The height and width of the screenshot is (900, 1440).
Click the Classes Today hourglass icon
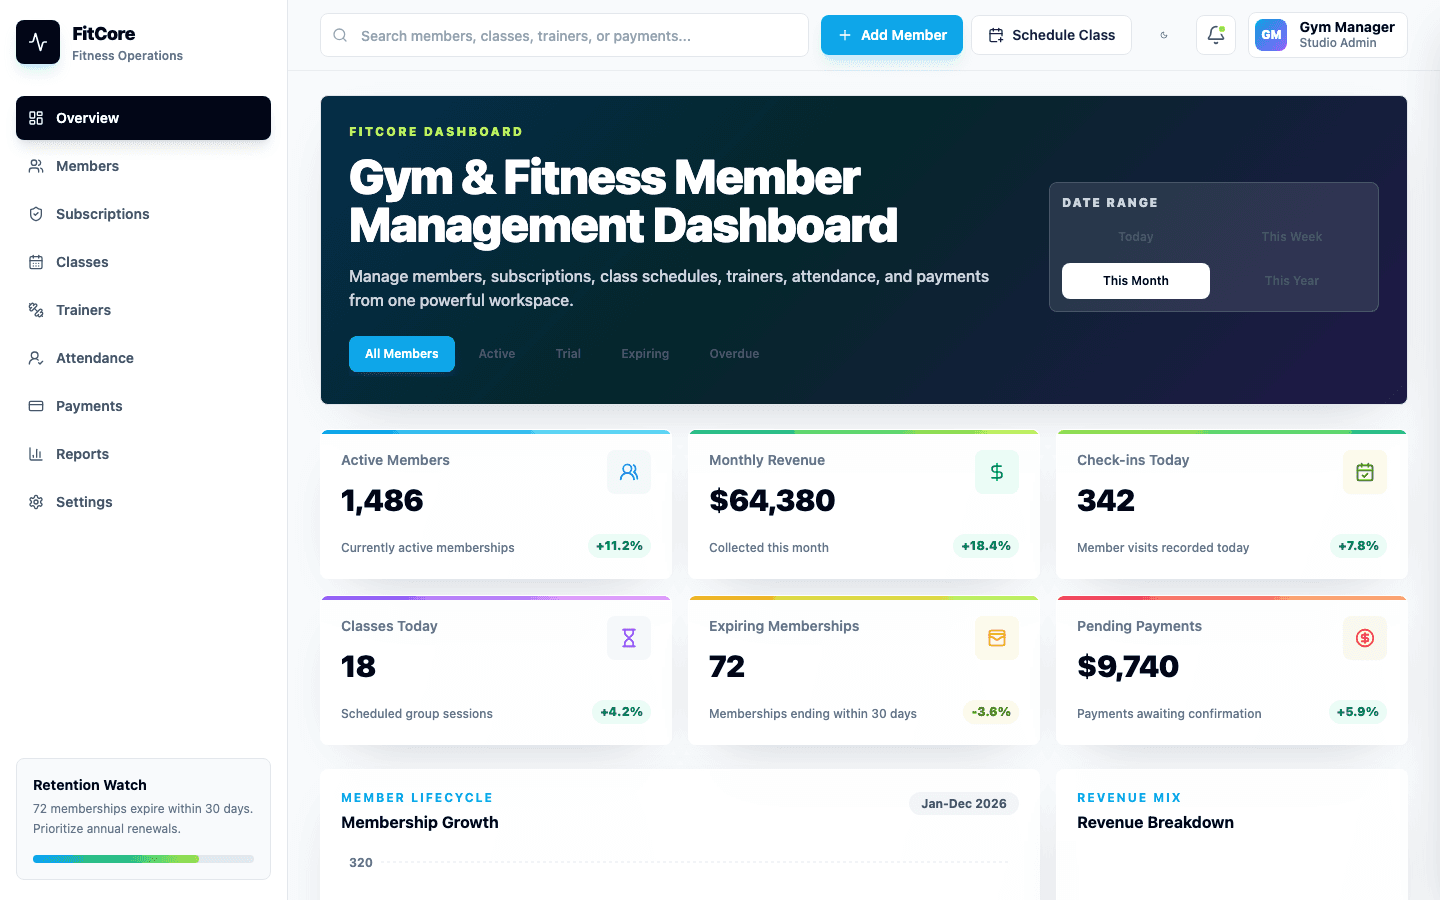(x=629, y=638)
